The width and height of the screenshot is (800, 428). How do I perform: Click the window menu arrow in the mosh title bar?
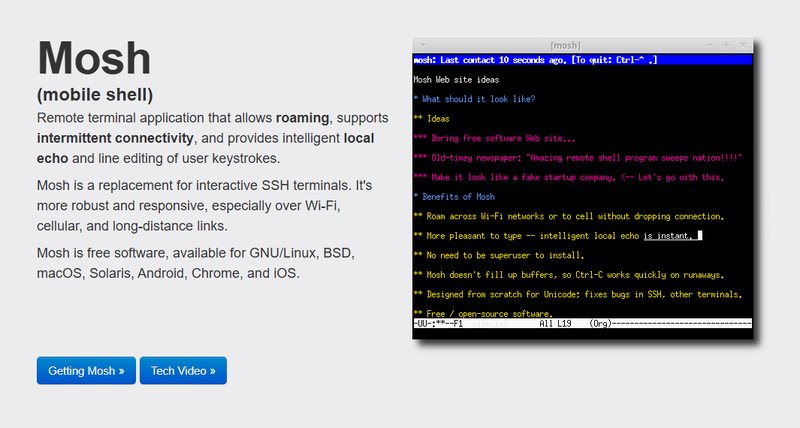423,45
